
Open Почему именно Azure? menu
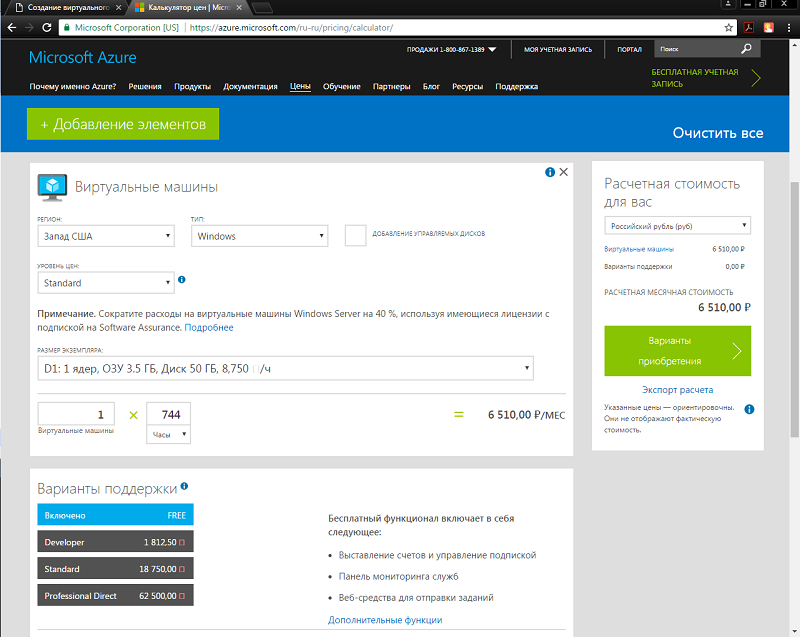tap(73, 86)
